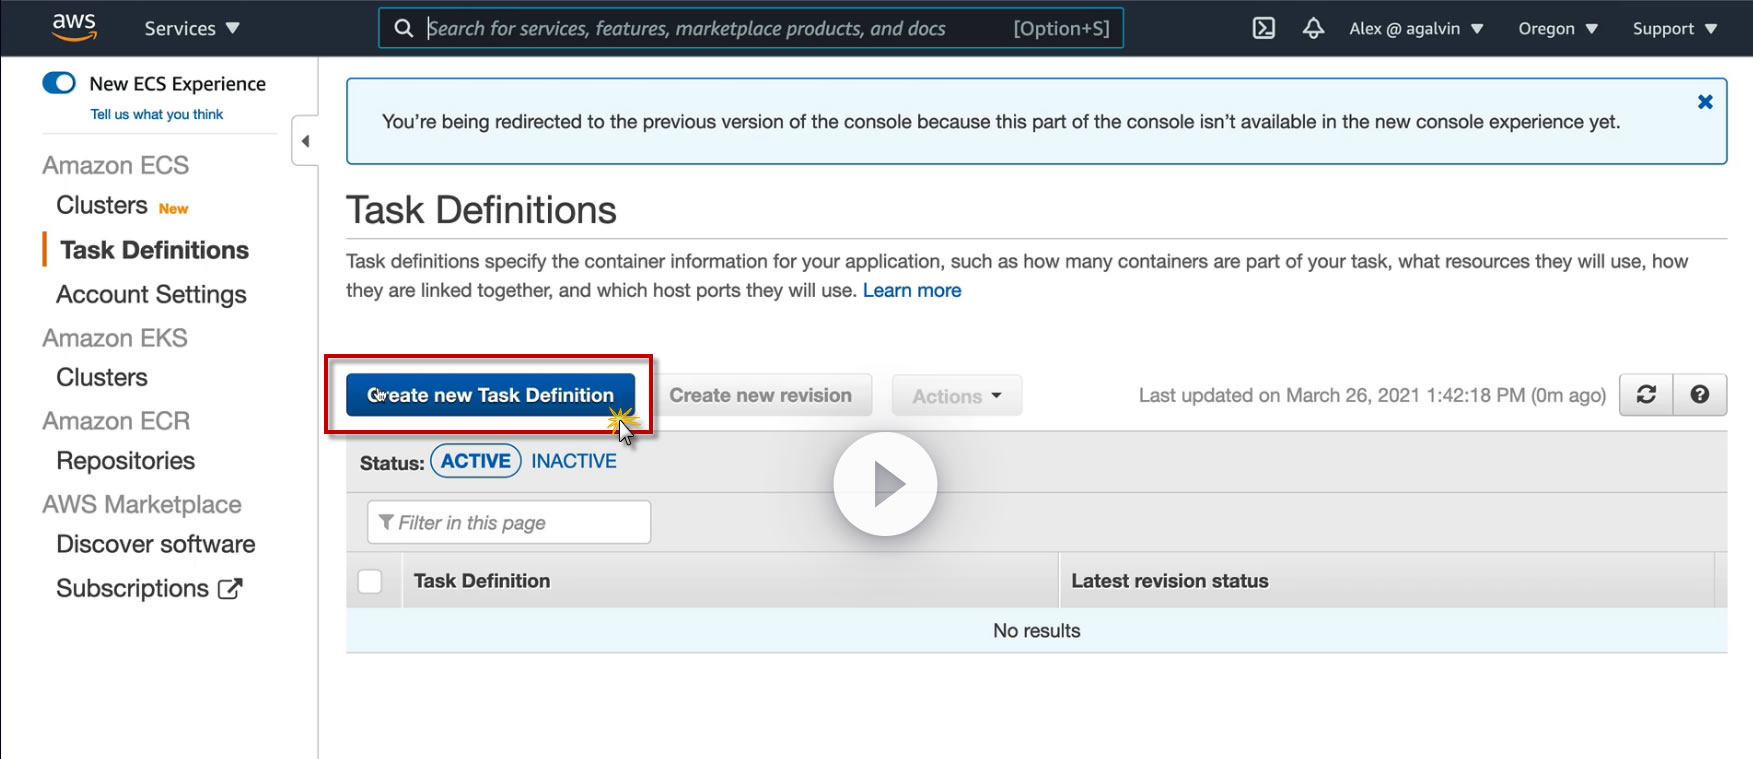This screenshot has height=759, width=1753.
Task: Open the notifications bell
Action: (1313, 28)
